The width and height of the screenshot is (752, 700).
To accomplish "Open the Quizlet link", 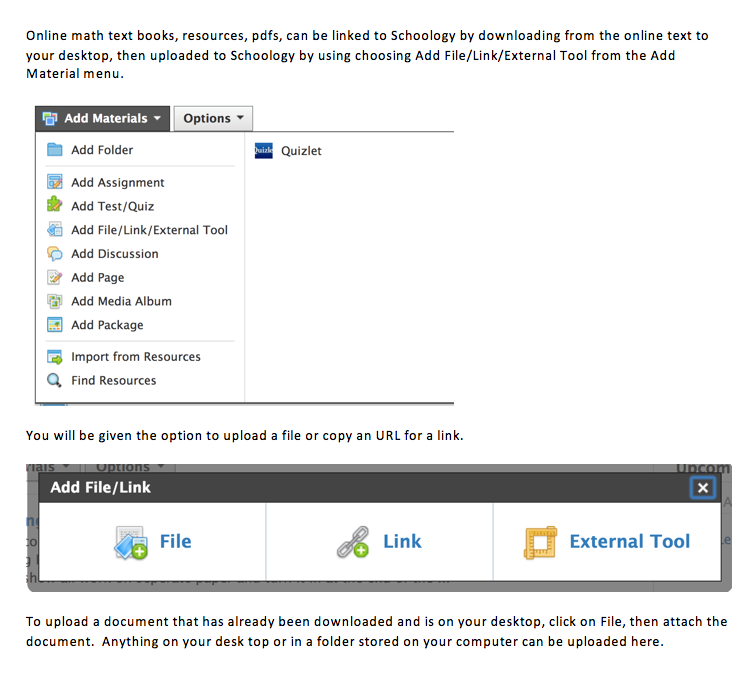I will (301, 151).
